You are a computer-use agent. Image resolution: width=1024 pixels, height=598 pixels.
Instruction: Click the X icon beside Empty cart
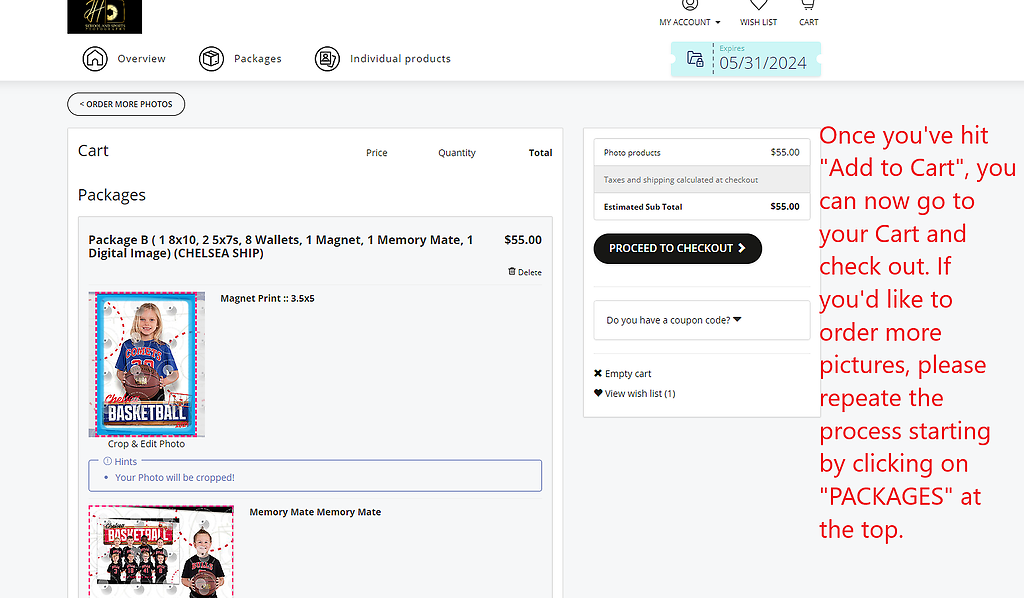pos(598,374)
